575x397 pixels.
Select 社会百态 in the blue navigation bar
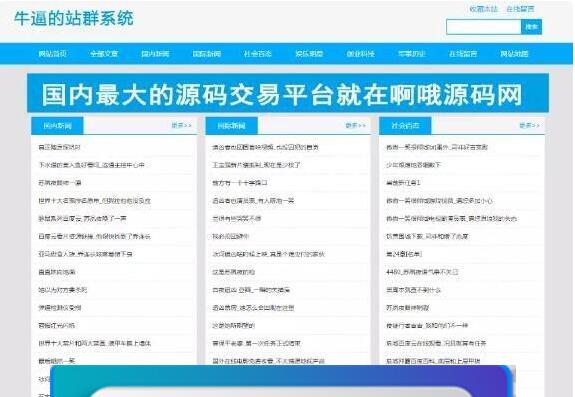click(258, 54)
